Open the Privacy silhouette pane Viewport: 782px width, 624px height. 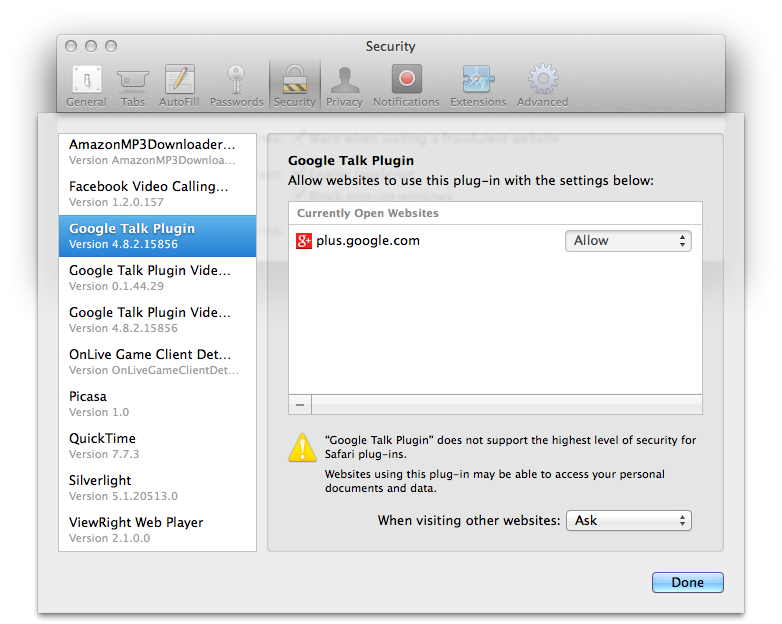coord(344,85)
